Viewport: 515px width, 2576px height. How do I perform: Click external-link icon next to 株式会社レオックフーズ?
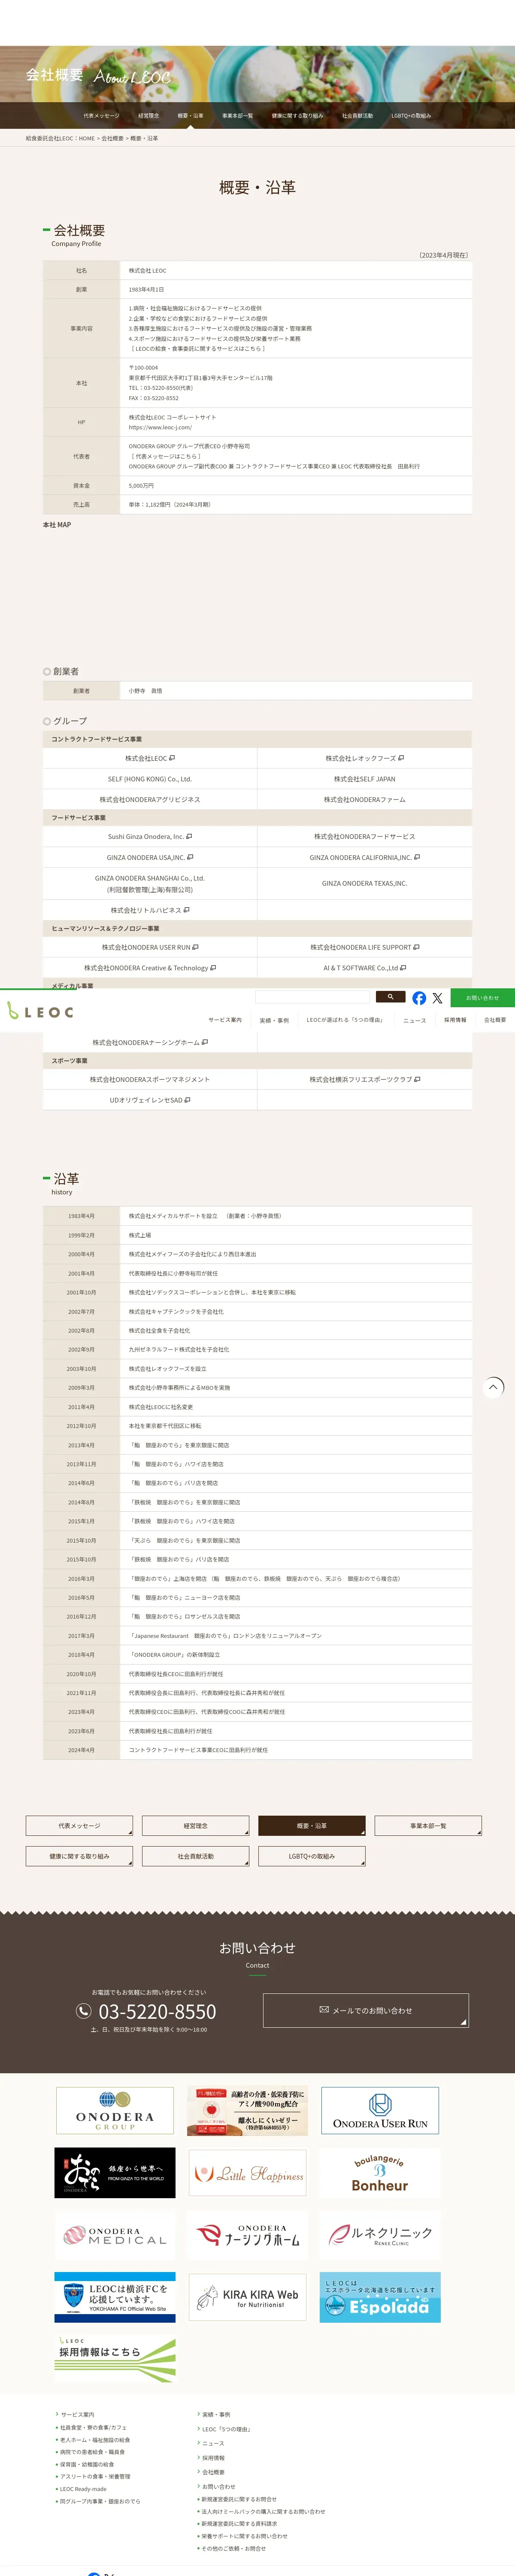tap(401, 758)
